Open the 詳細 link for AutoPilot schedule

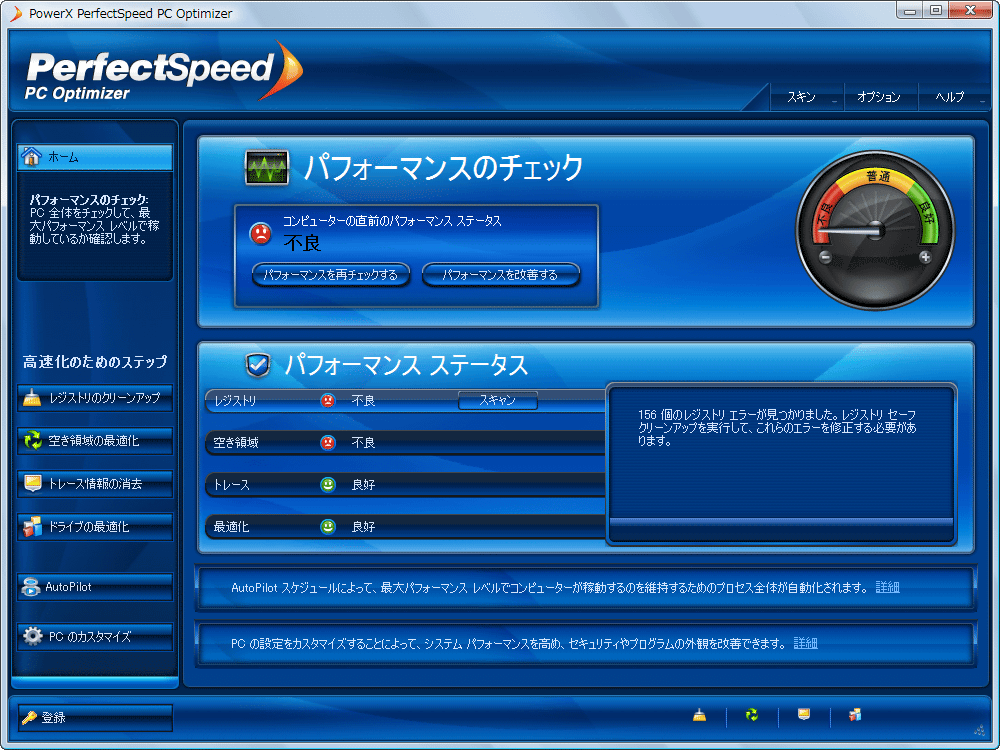[x=887, y=587]
